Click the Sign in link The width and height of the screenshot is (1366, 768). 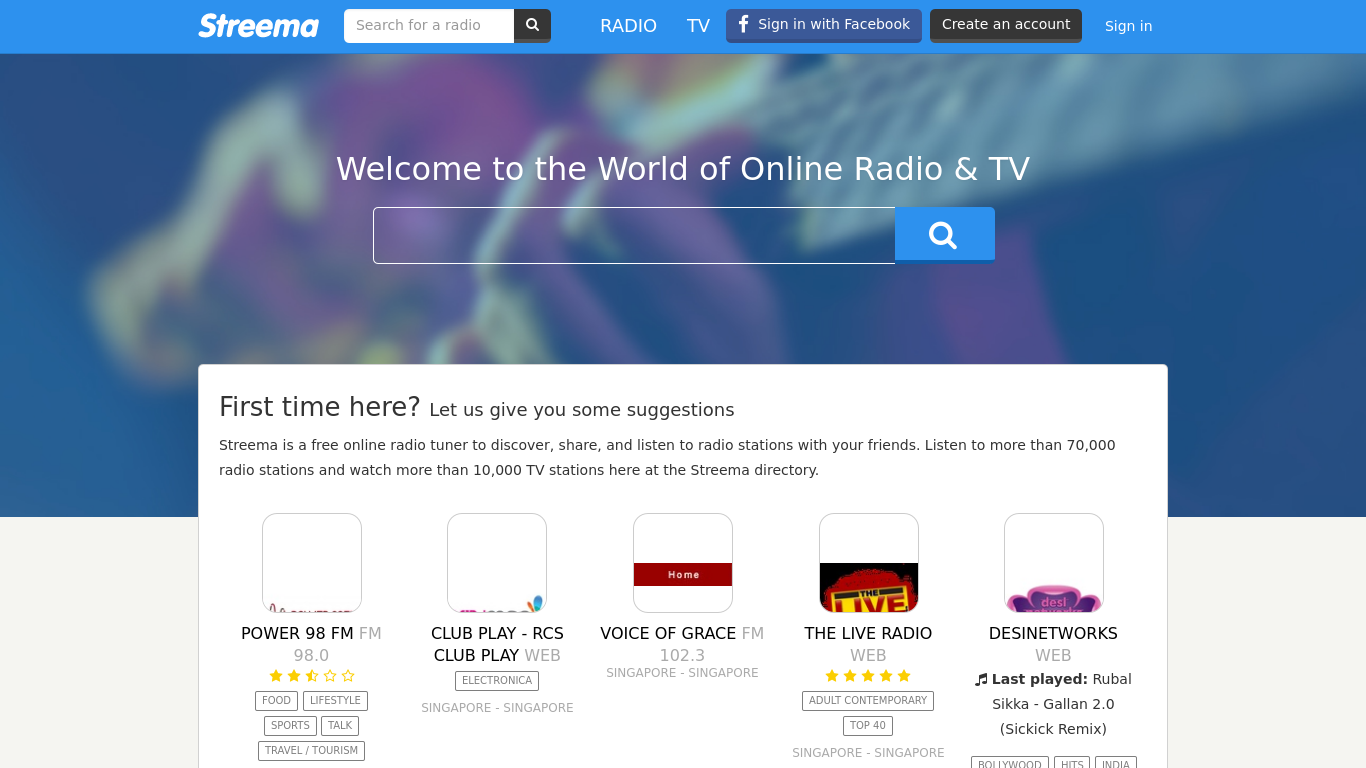tap(1128, 26)
